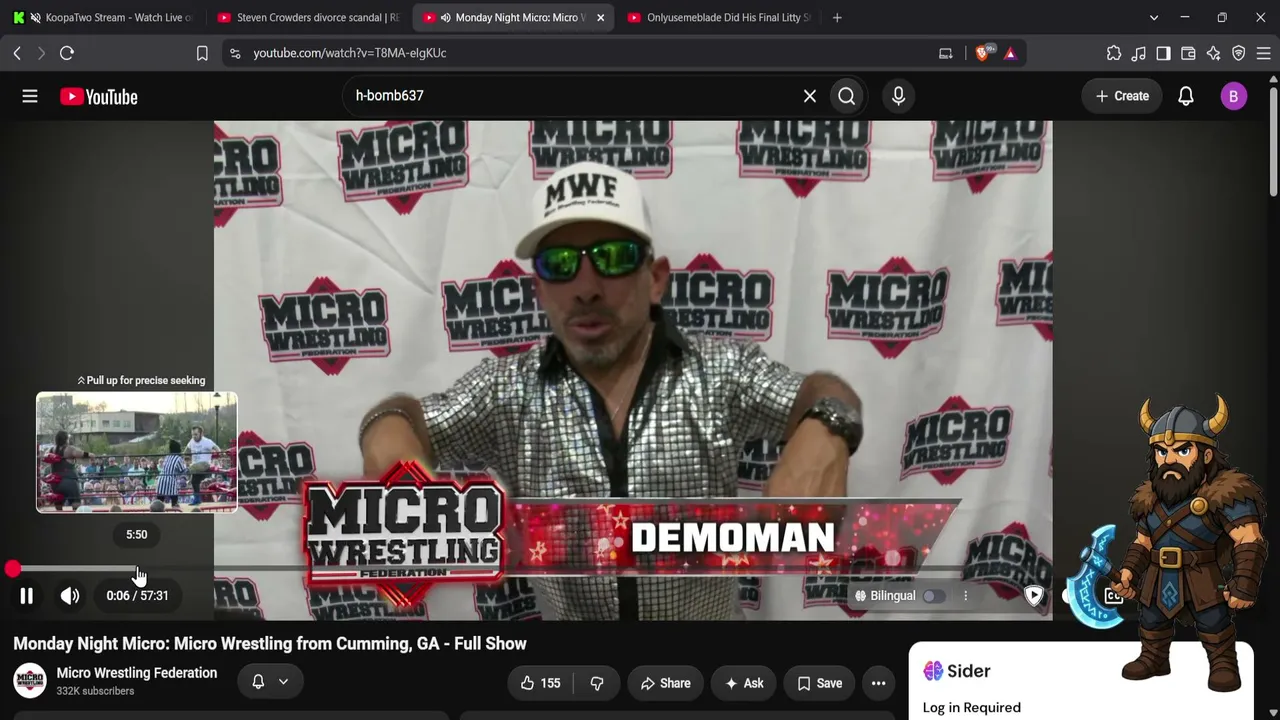
Task: Open the Brave Wallet icon
Action: (1188, 53)
